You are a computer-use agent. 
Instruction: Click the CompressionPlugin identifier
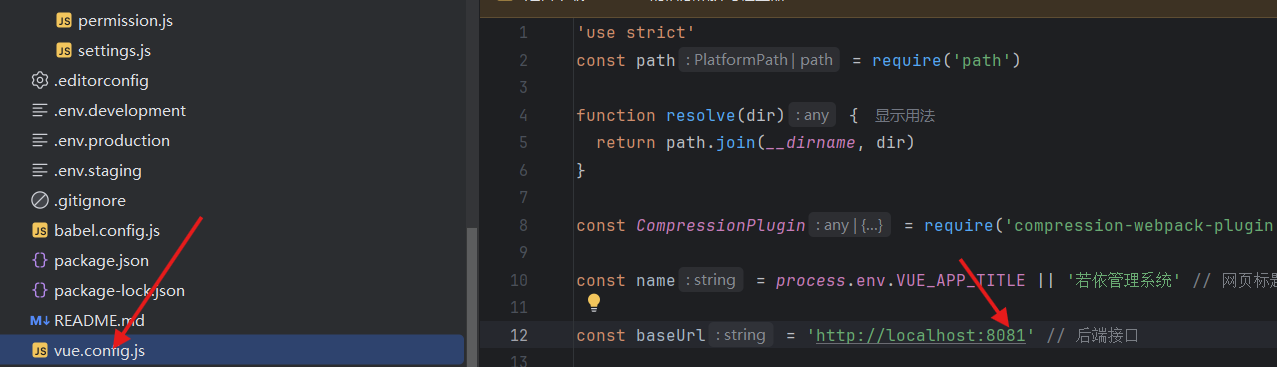pos(720,225)
